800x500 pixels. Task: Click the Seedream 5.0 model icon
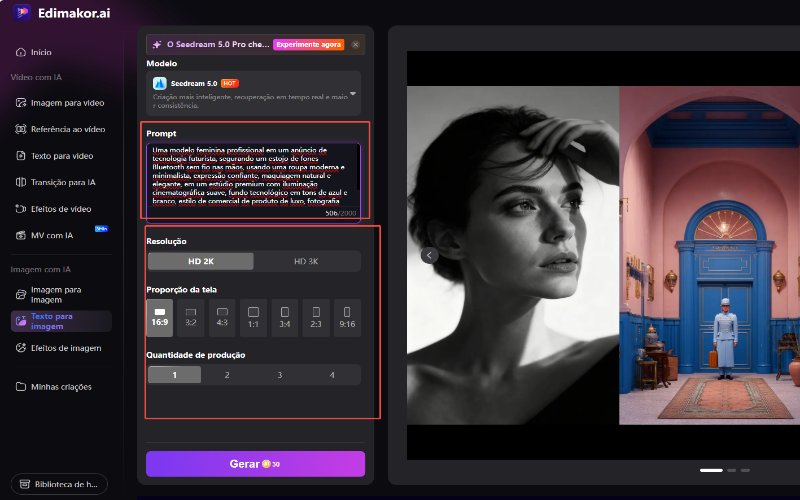click(x=160, y=83)
